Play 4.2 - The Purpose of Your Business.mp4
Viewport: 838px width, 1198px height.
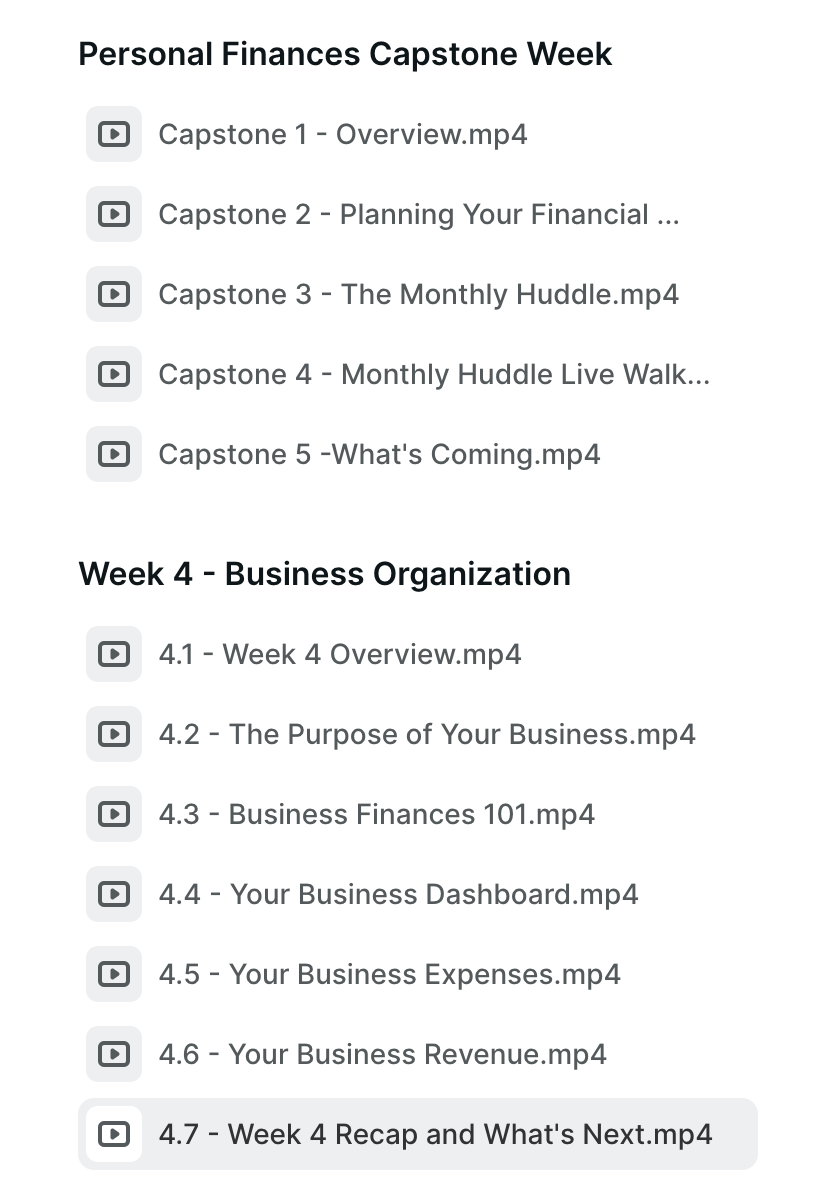[426, 734]
